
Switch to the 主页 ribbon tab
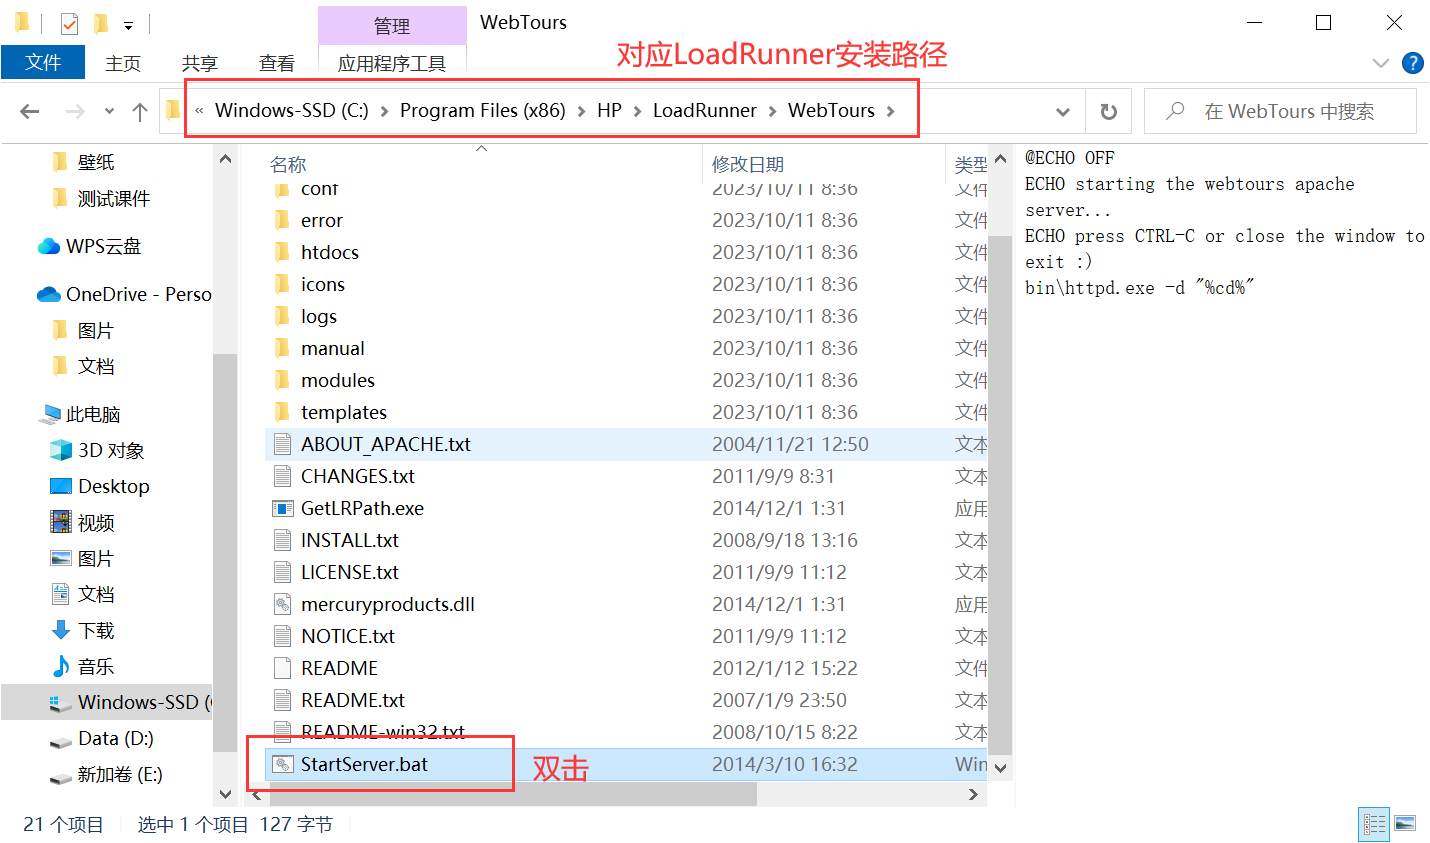point(123,63)
